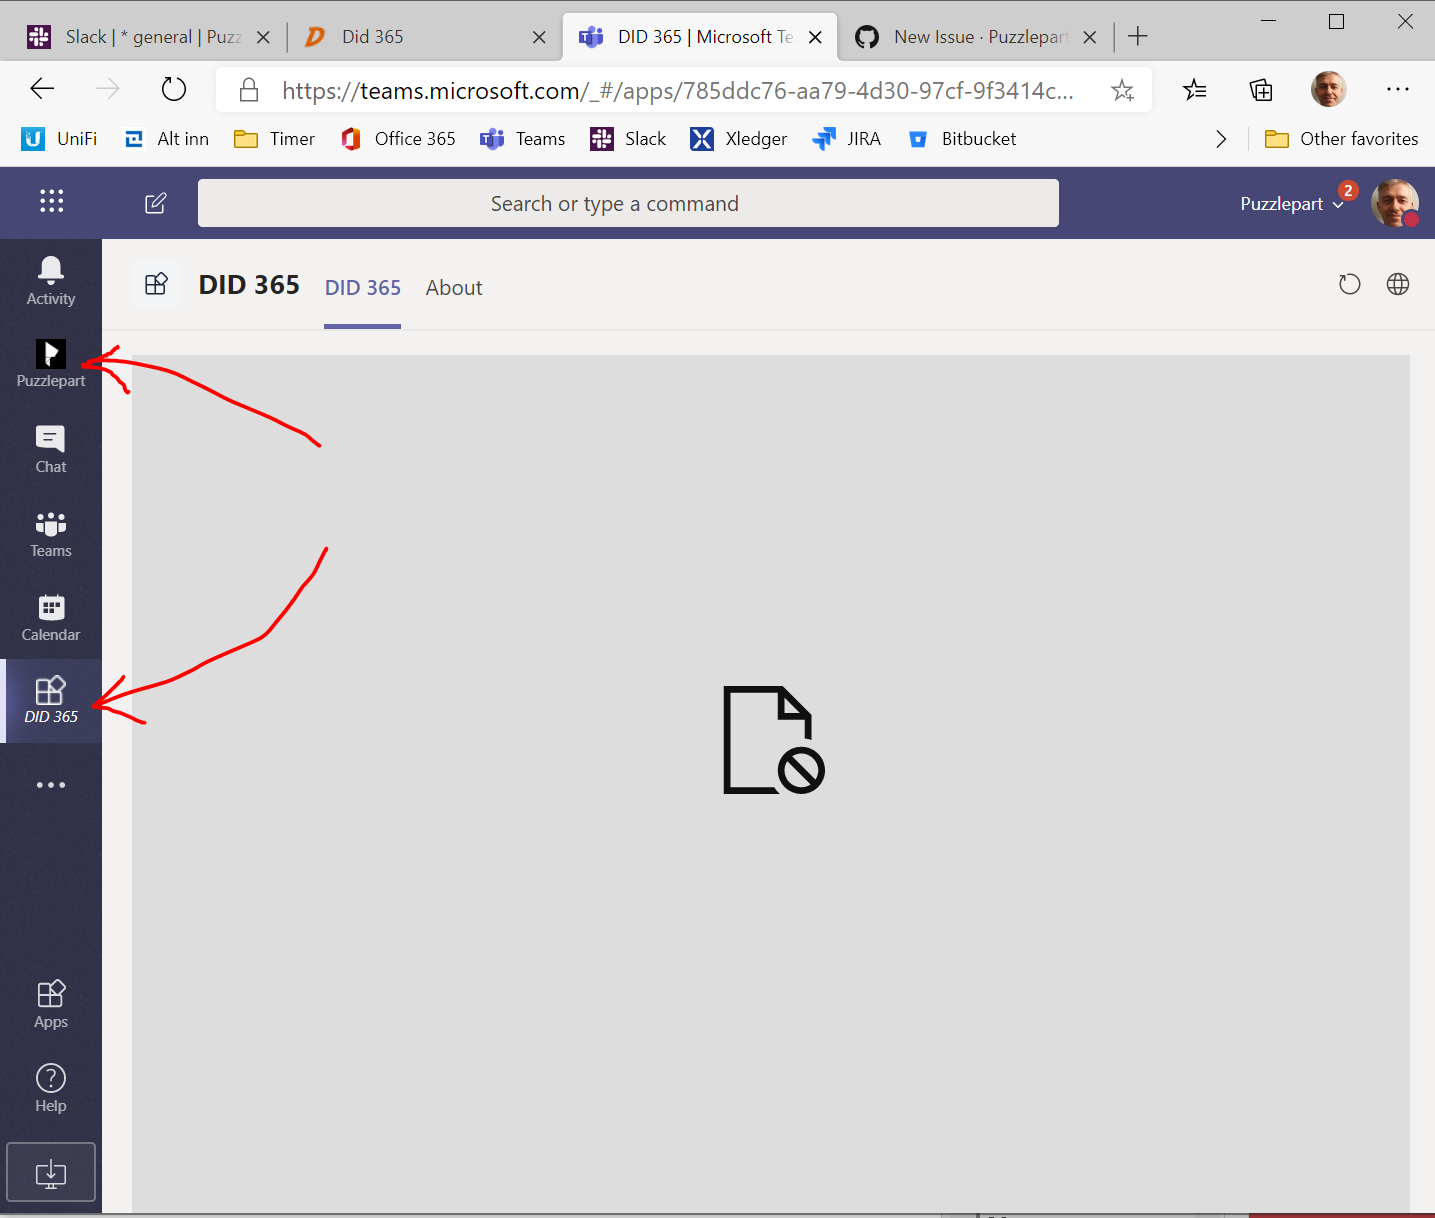This screenshot has width=1435, height=1218.
Task: Click the DID 365 app header icon
Action: tap(157, 285)
